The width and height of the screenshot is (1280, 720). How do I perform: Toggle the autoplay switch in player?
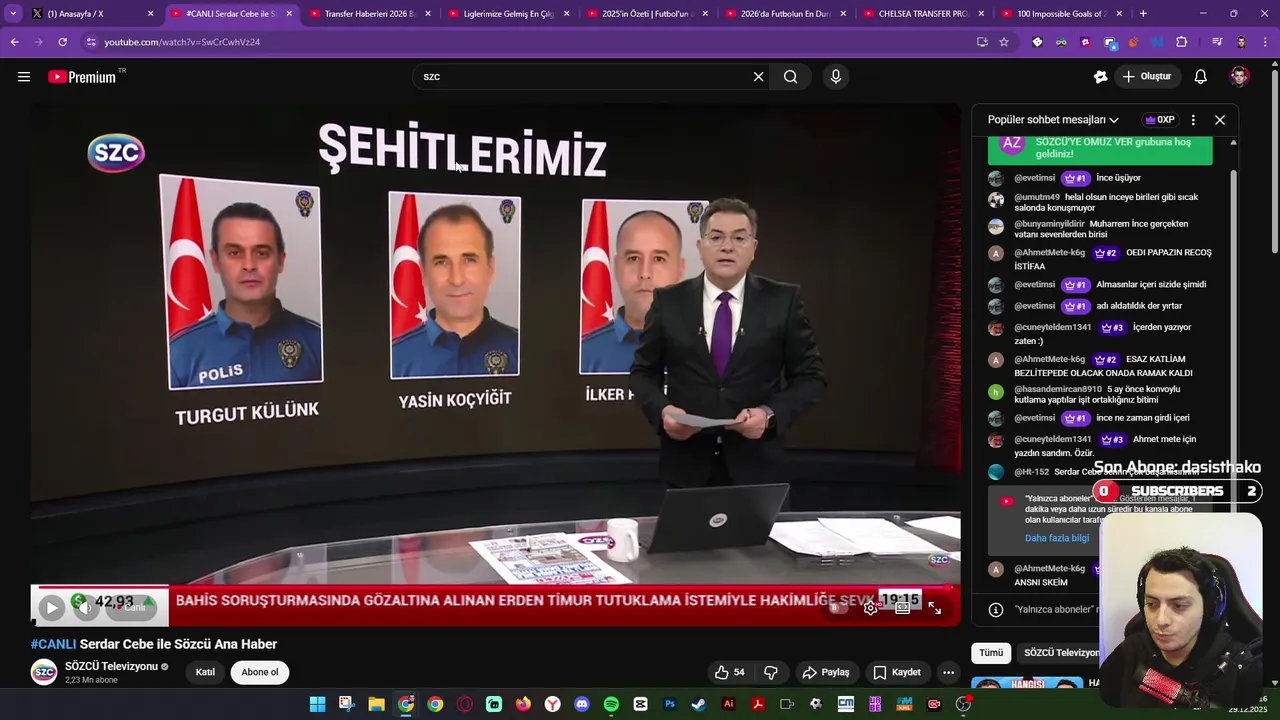838,607
